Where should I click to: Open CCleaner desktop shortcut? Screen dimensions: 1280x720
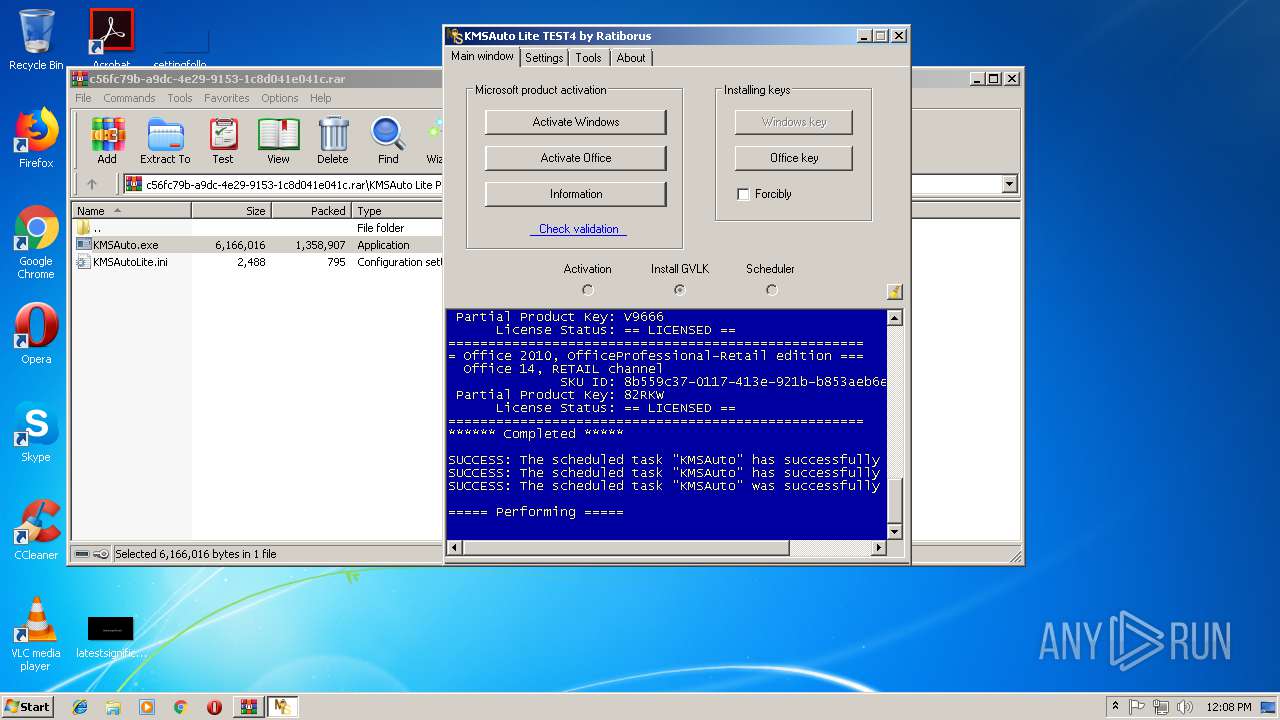click(36, 531)
